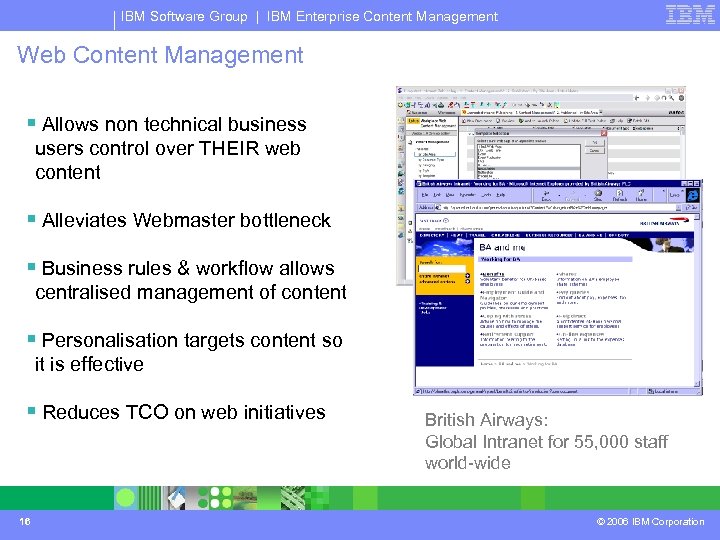Click the 'Alleviates Webmaster bottleneck' bullet

point(186,220)
